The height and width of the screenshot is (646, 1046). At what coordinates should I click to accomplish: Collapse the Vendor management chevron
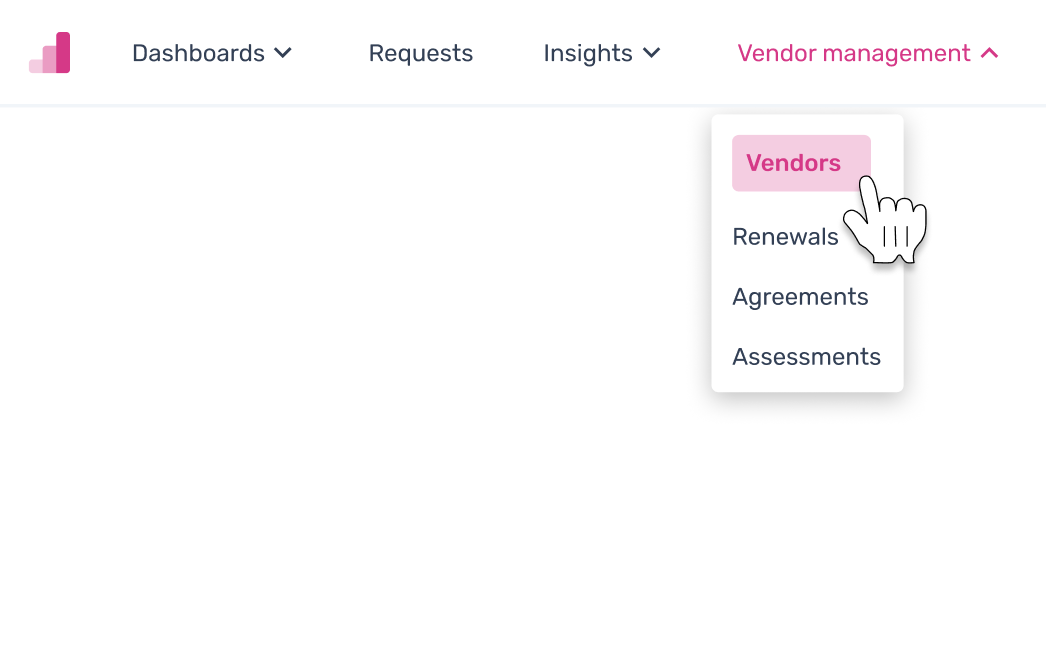coord(990,53)
